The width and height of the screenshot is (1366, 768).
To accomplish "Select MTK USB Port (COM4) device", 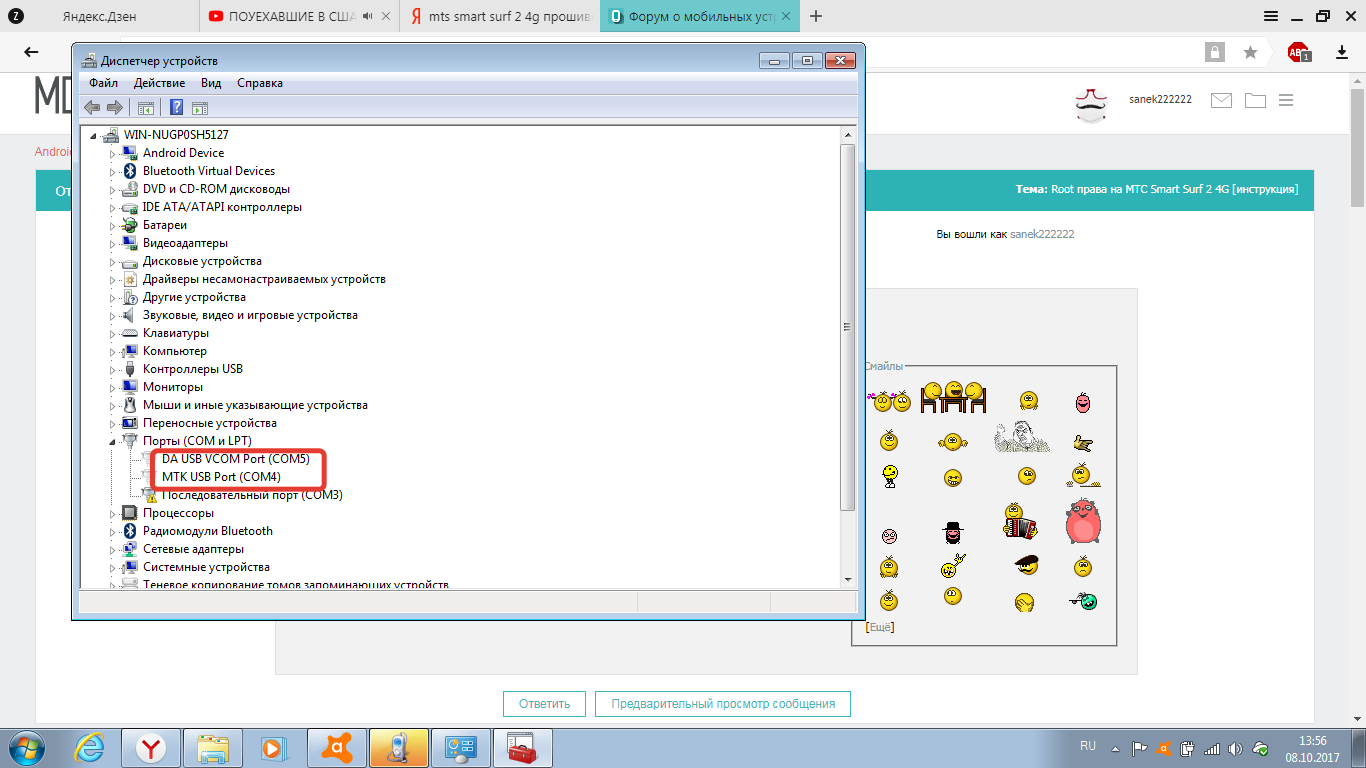I will pyautogui.click(x=221, y=477).
